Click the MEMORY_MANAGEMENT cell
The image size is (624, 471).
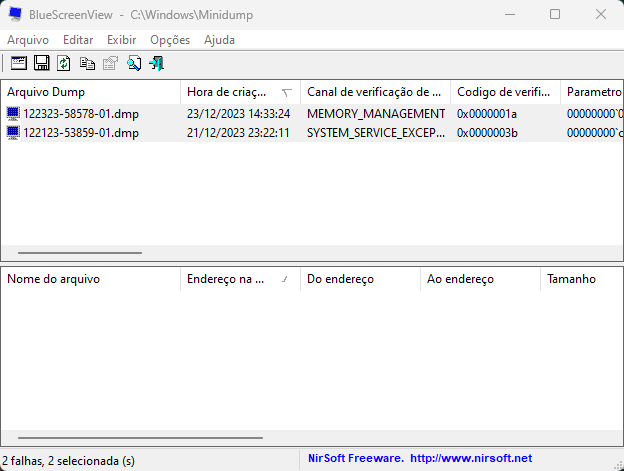tap(376, 114)
